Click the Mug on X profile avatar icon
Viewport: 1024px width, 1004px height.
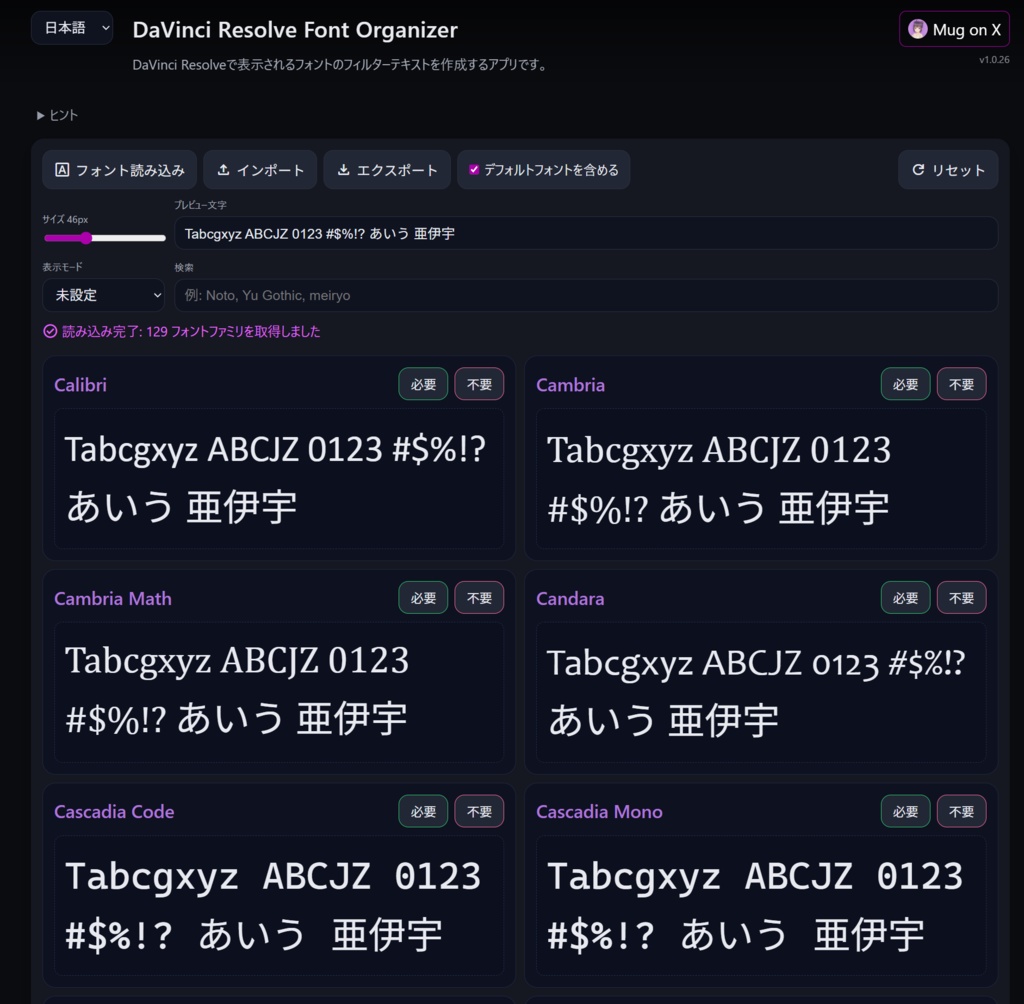[918, 29]
